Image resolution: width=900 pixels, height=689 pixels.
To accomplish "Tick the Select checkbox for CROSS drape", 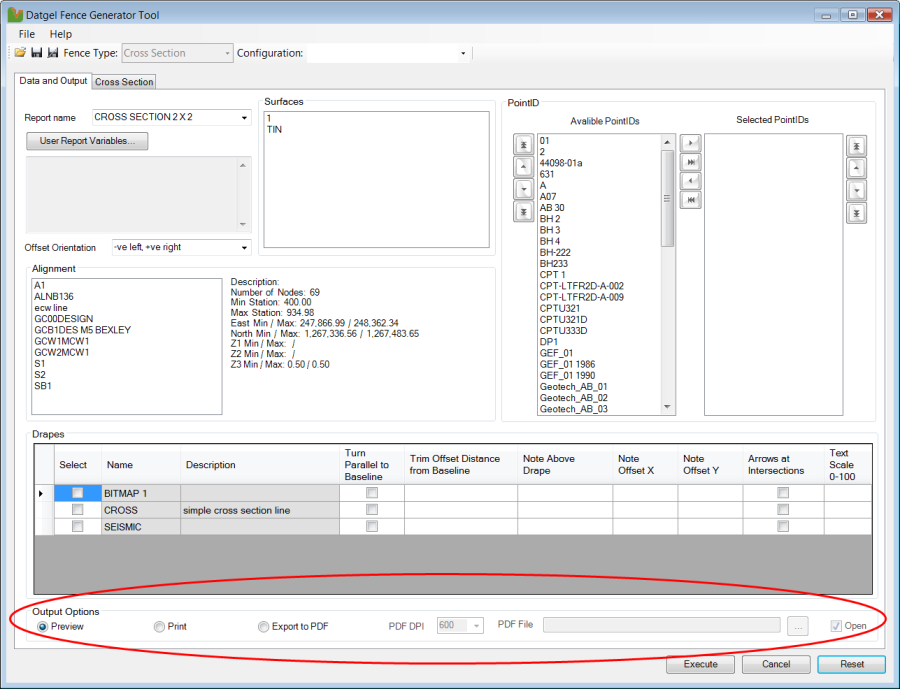I will pos(77,510).
